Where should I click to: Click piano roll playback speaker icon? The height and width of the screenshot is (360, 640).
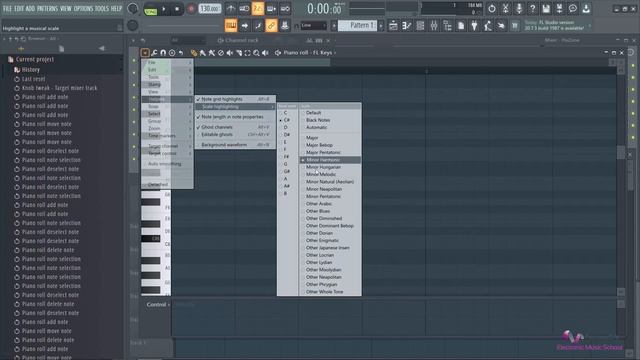click(265, 53)
